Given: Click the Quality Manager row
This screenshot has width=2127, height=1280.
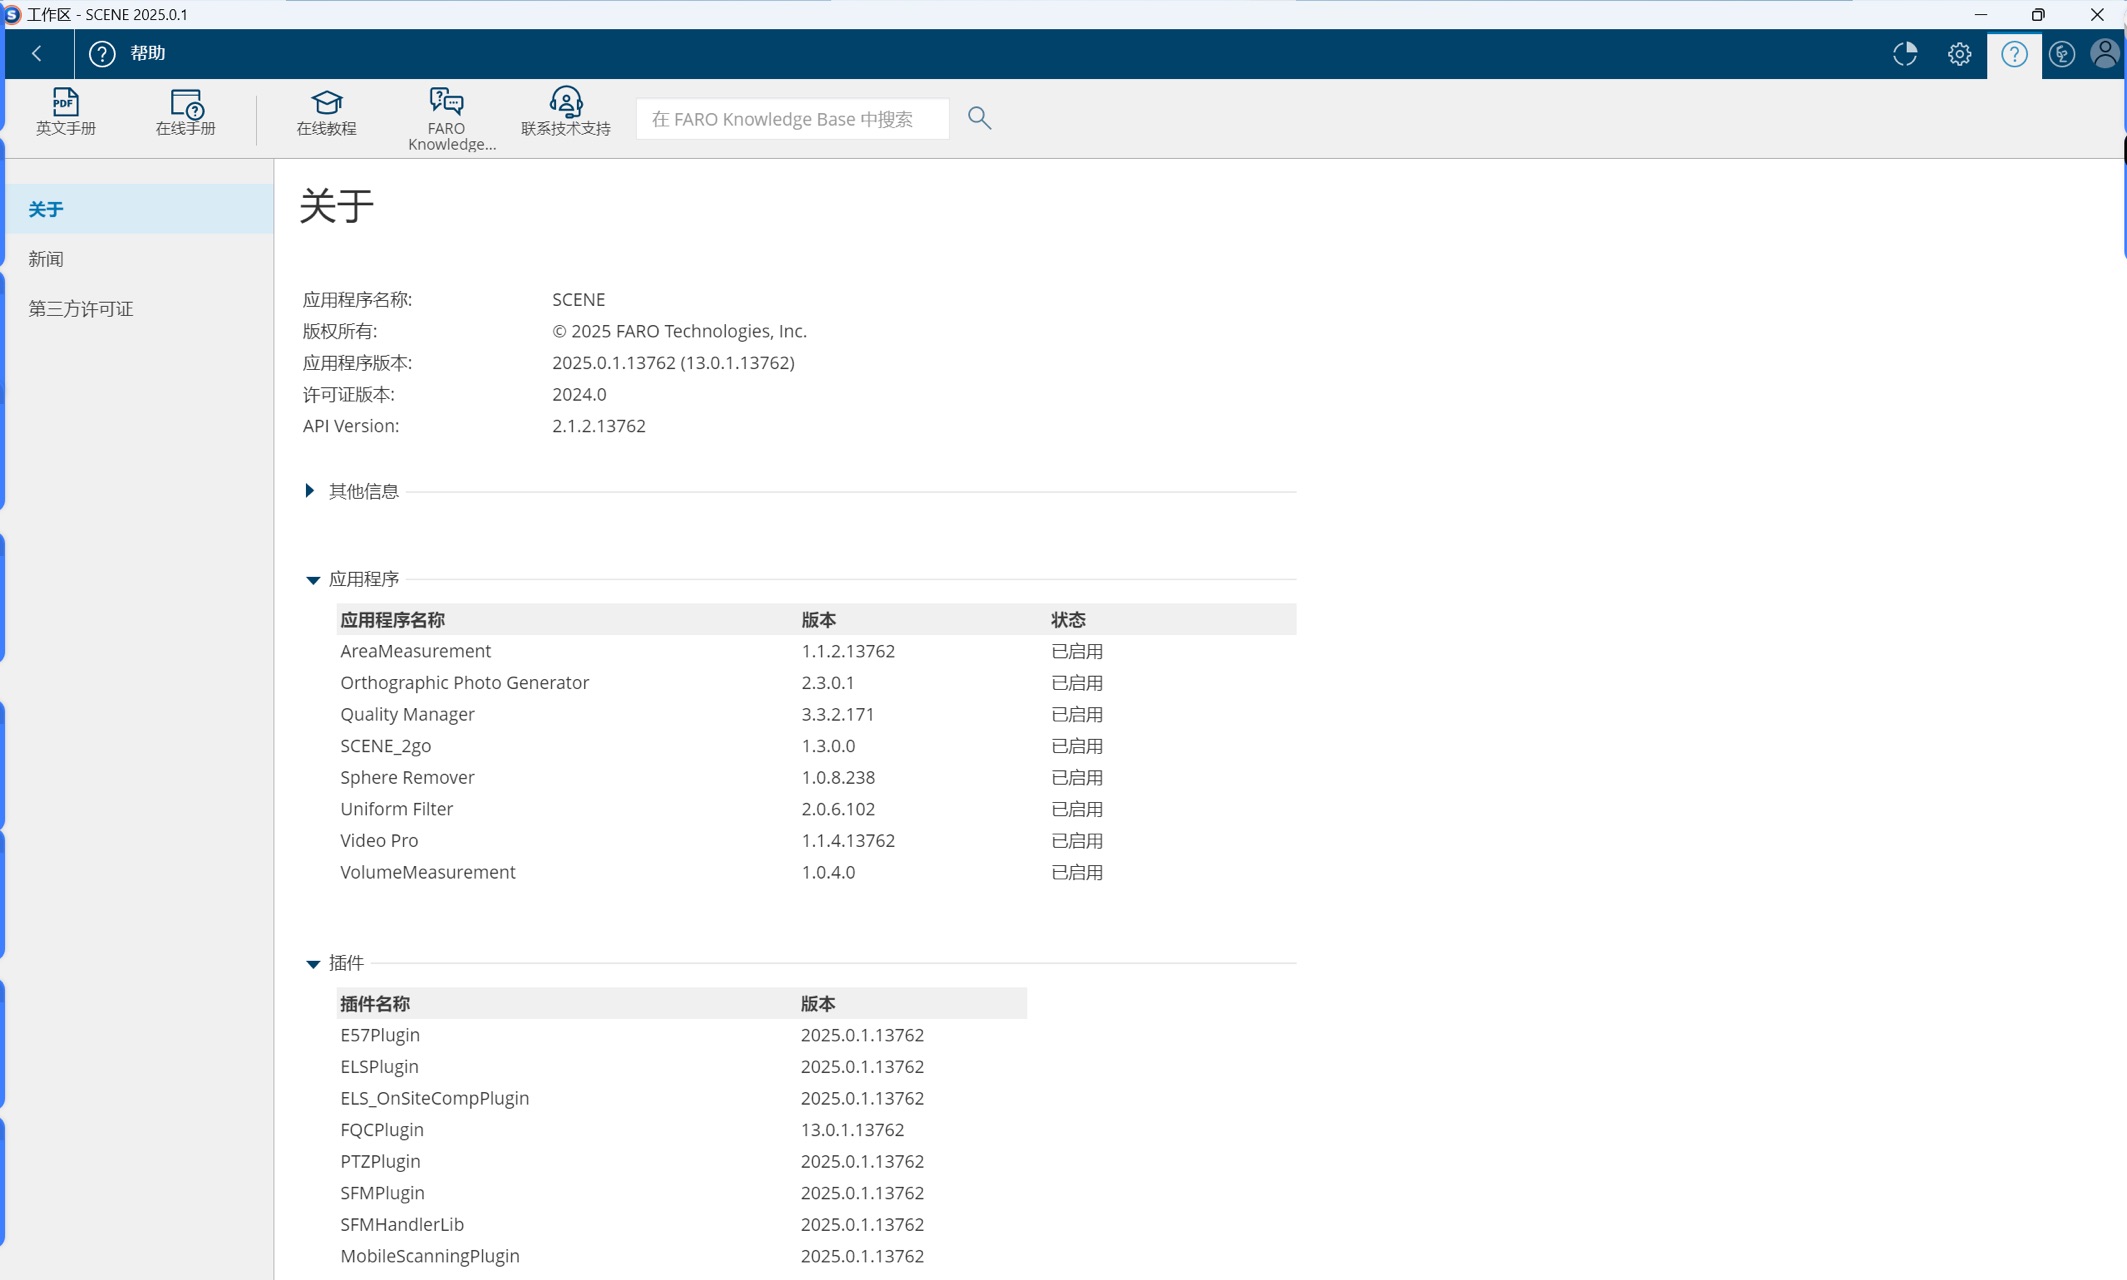Looking at the screenshot, I should click(x=408, y=714).
